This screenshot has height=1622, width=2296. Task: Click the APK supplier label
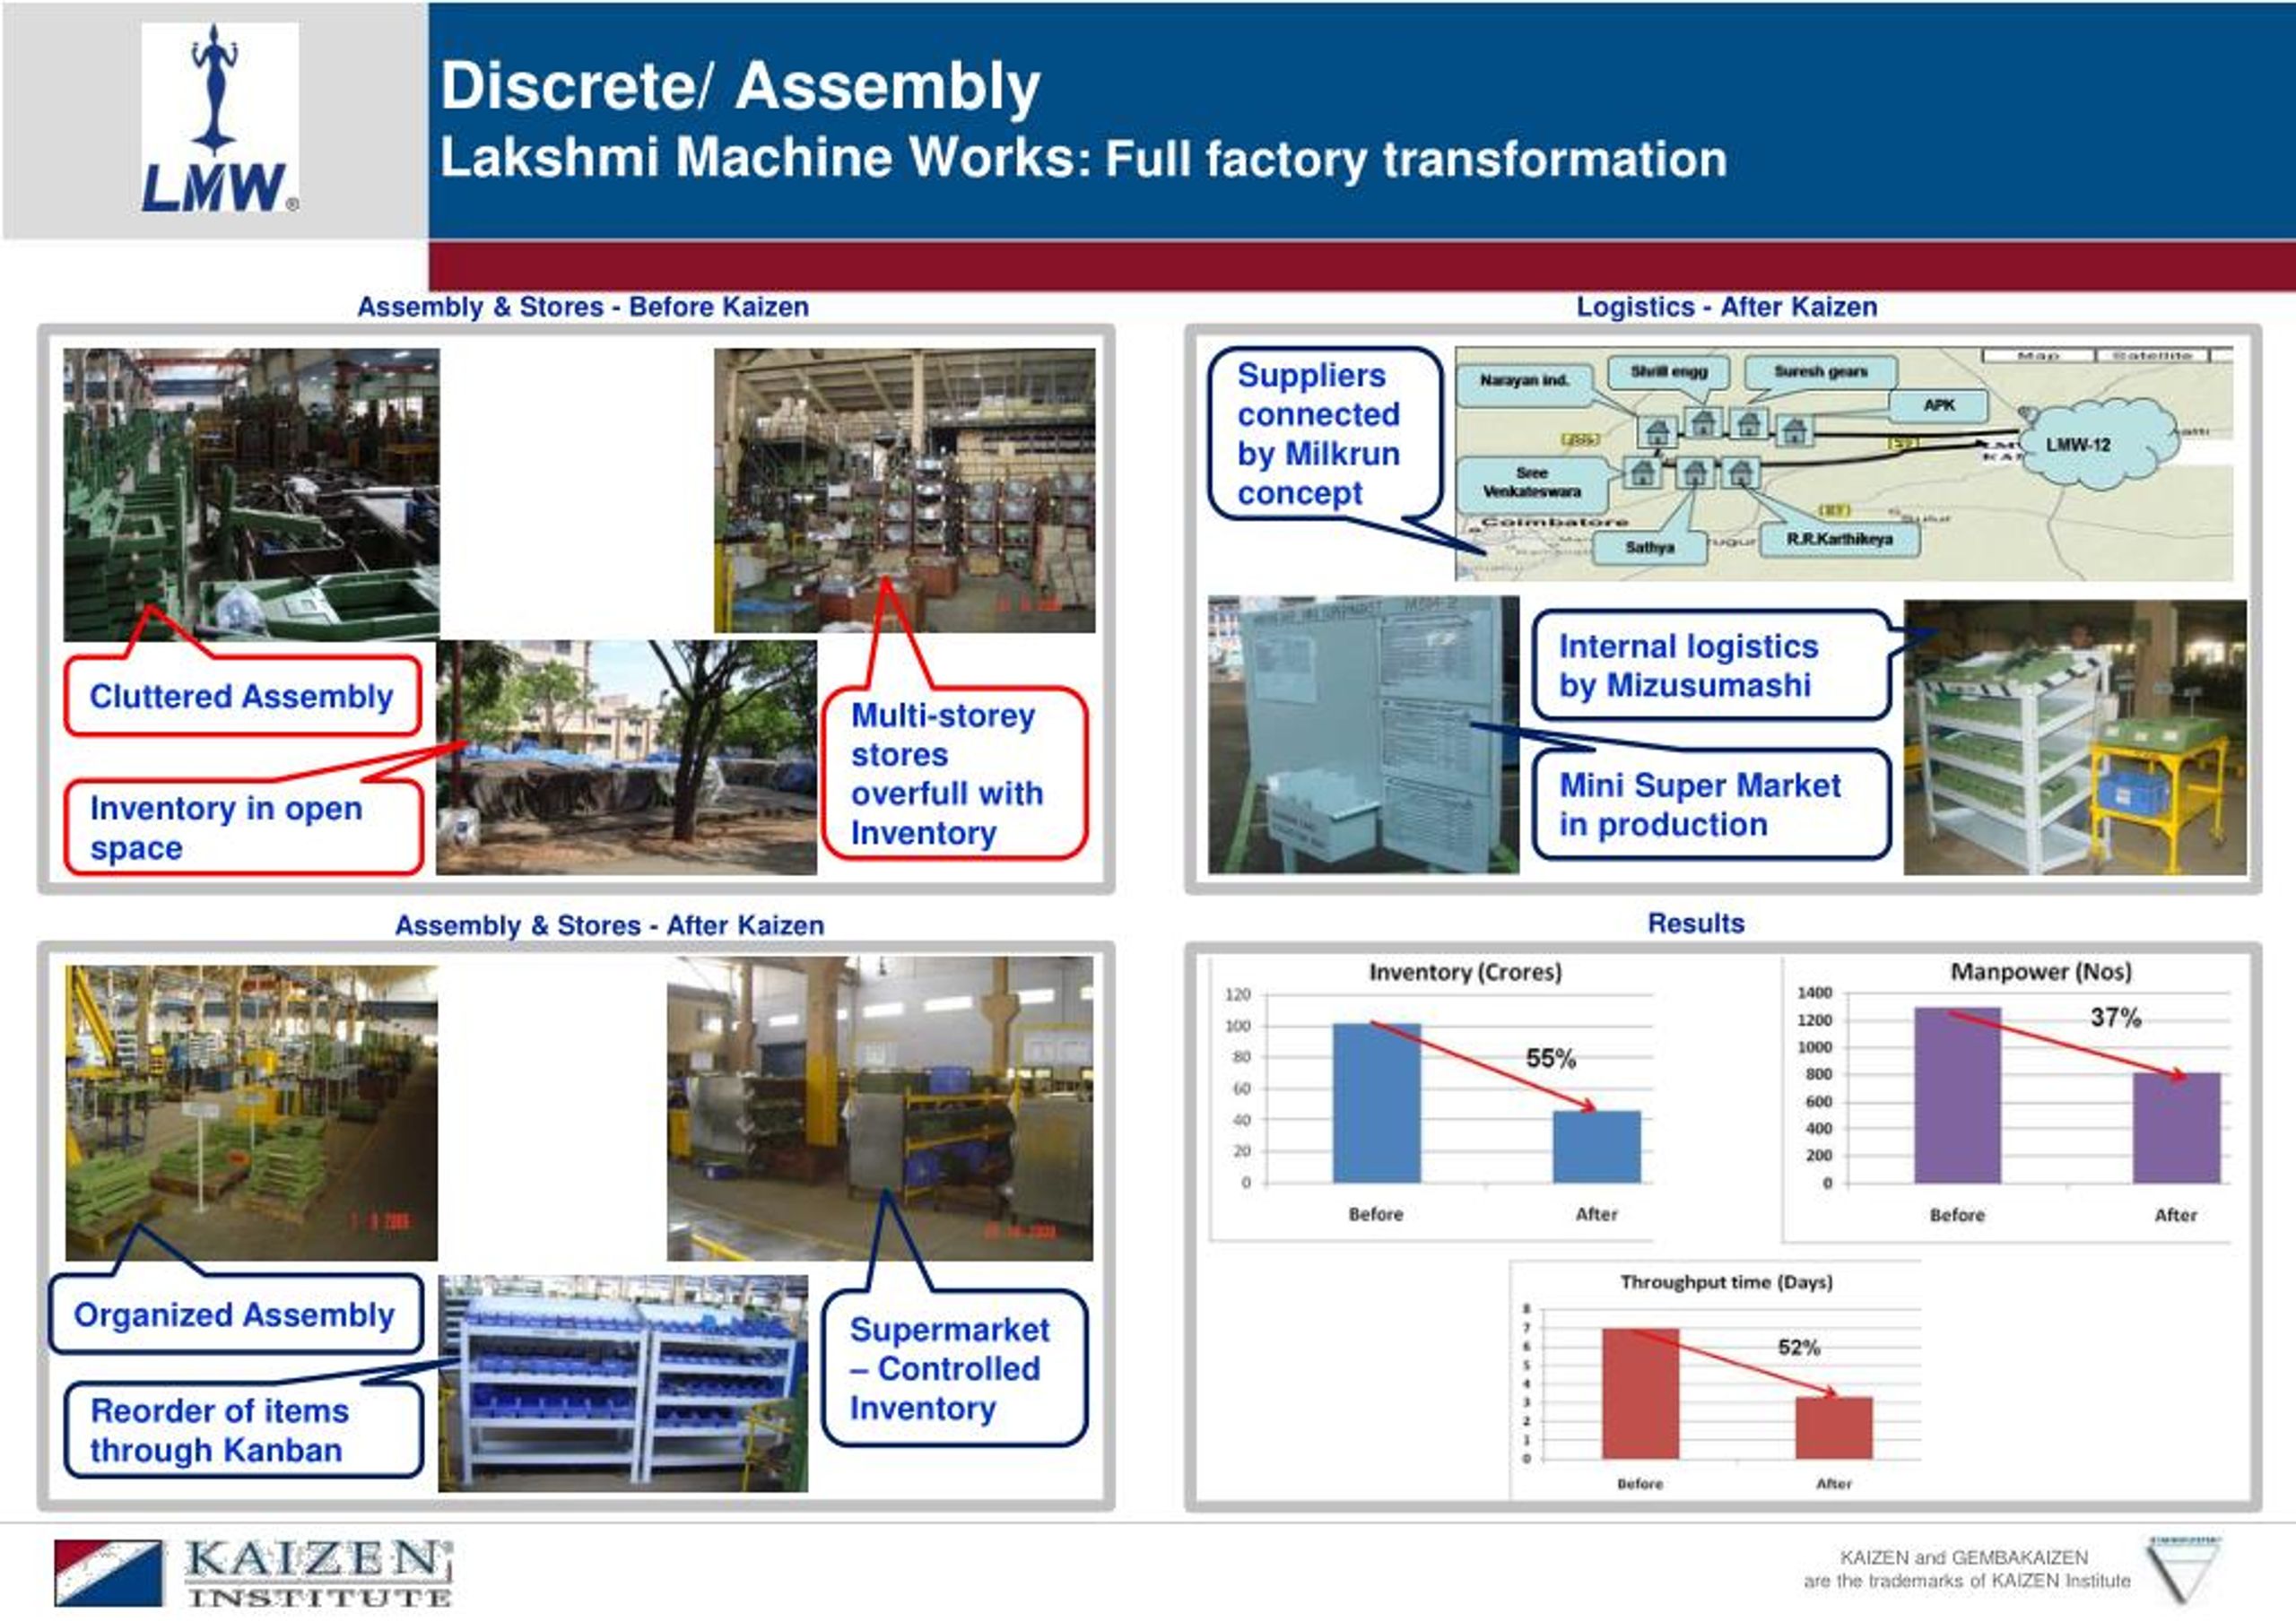coord(1939,405)
